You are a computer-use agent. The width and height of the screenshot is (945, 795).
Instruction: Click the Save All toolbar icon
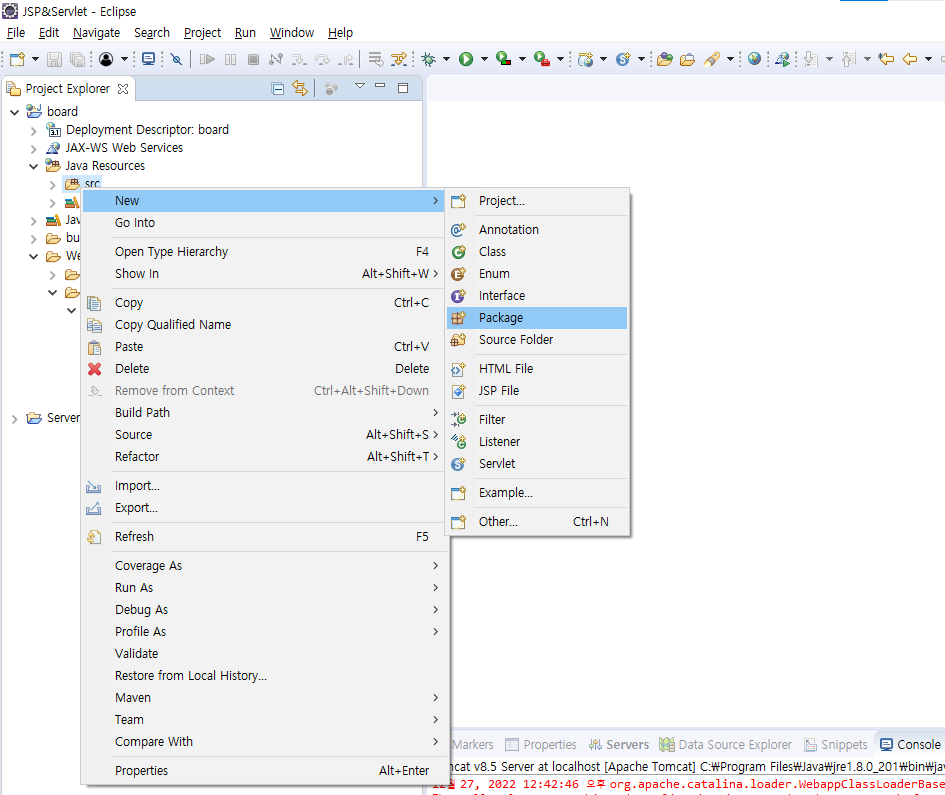(x=77, y=59)
